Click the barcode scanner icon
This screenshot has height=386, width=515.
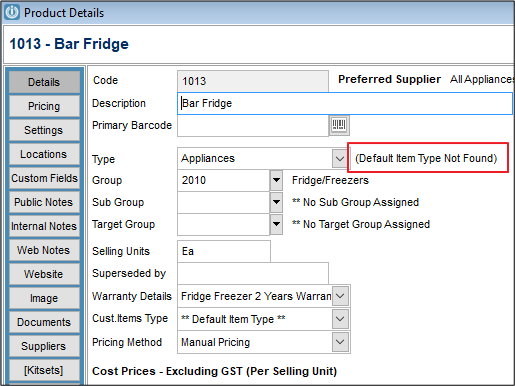click(x=339, y=125)
